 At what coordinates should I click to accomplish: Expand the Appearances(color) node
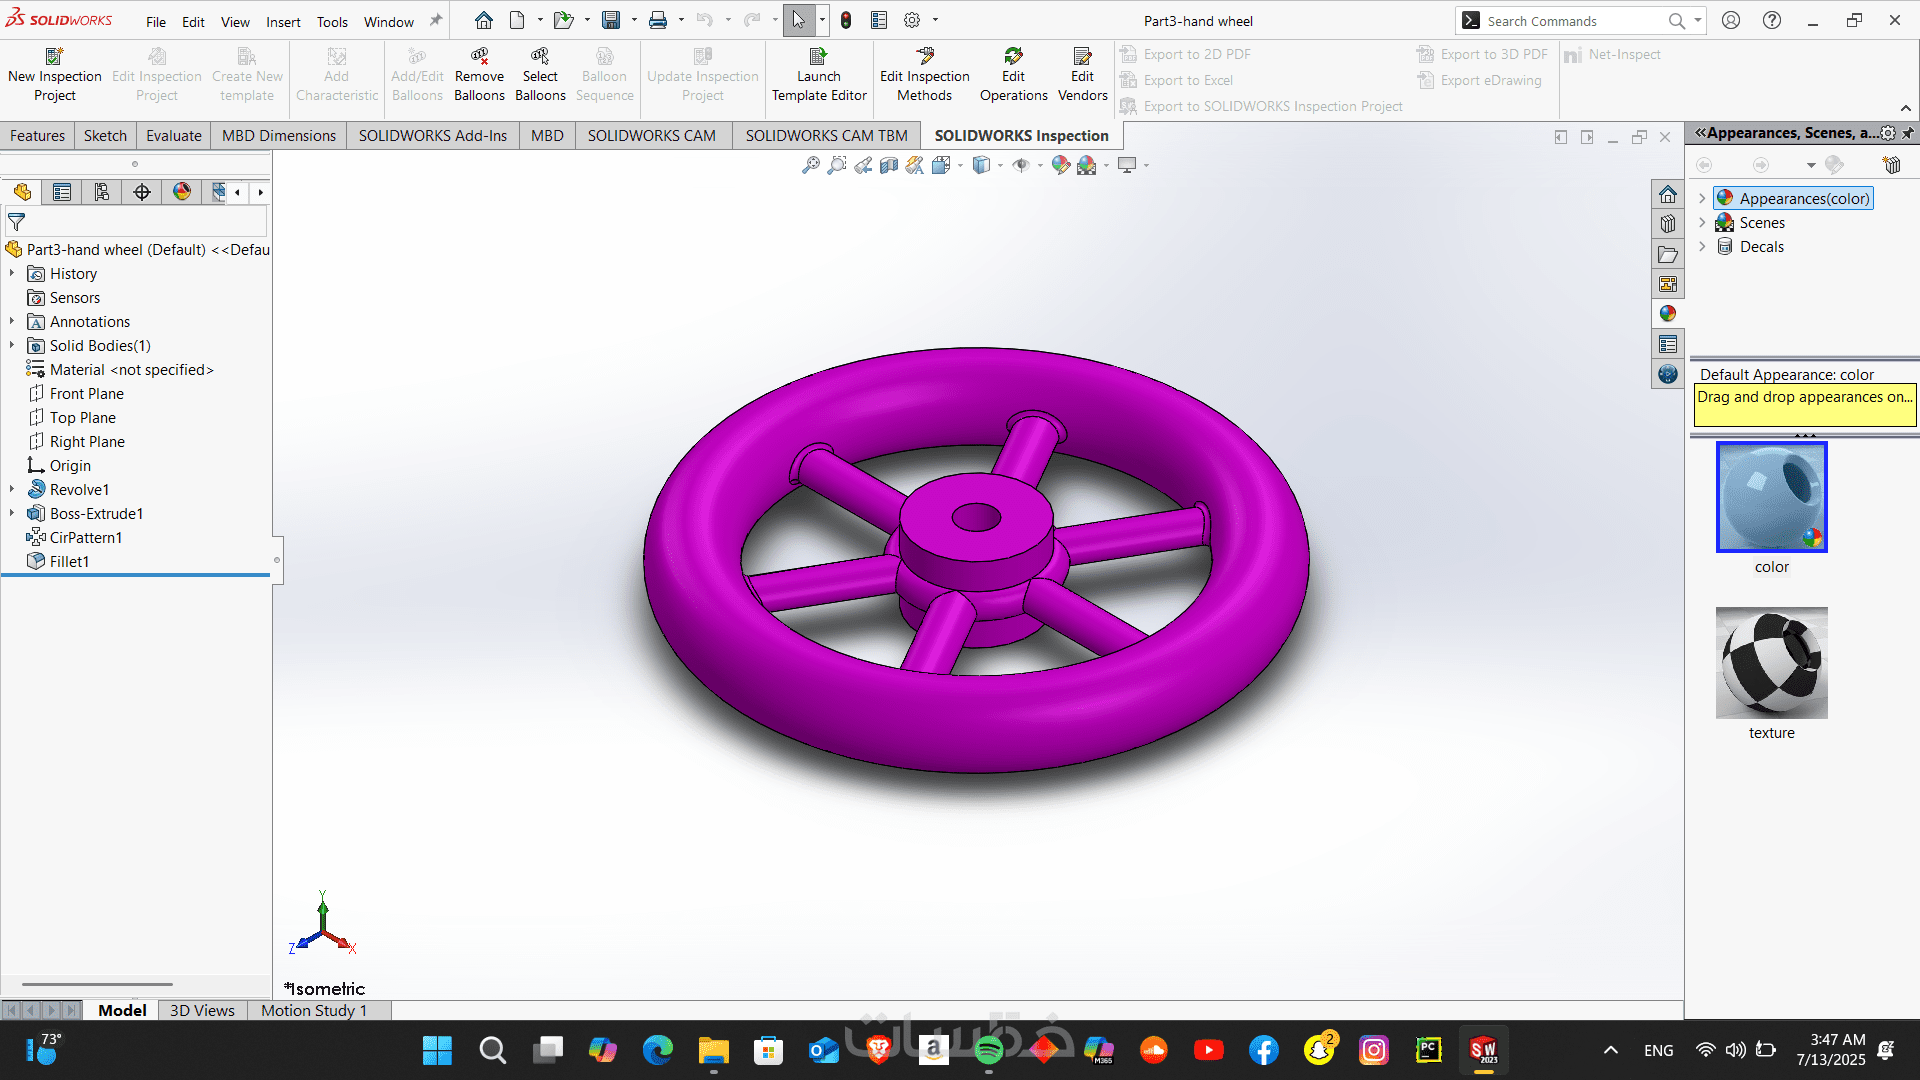click(1702, 198)
